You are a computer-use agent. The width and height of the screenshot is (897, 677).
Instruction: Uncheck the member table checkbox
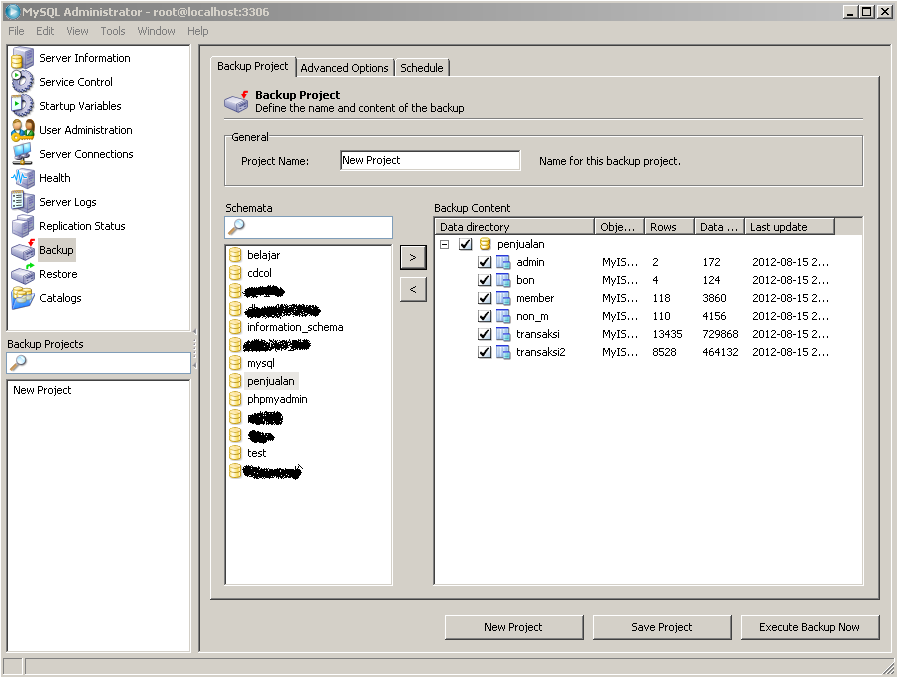[485, 298]
